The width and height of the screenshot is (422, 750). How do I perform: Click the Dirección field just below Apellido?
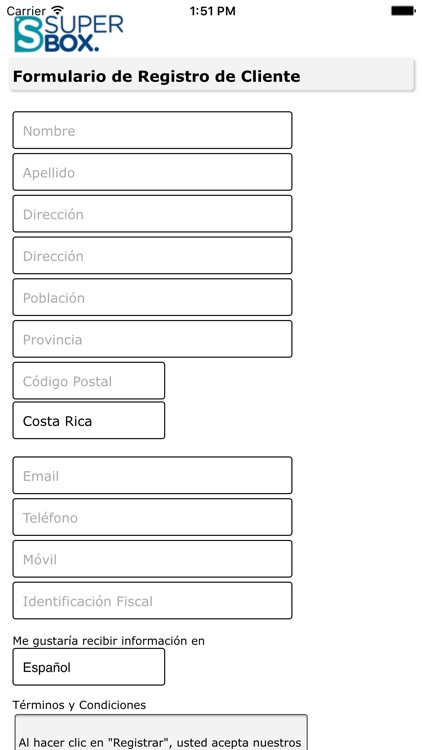click(152, 214)
